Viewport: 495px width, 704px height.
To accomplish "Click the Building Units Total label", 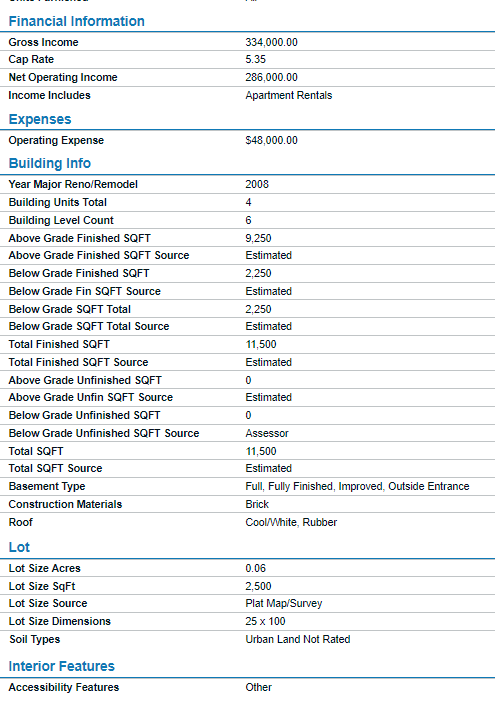I will pos(57,202).
